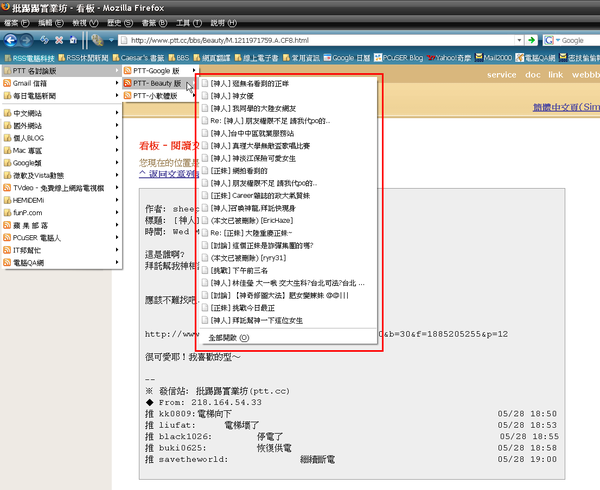This screenshot has height=490, width=600.
Task: Select the 每日電腦新聞 menu entry
Action: coord(61,96)
